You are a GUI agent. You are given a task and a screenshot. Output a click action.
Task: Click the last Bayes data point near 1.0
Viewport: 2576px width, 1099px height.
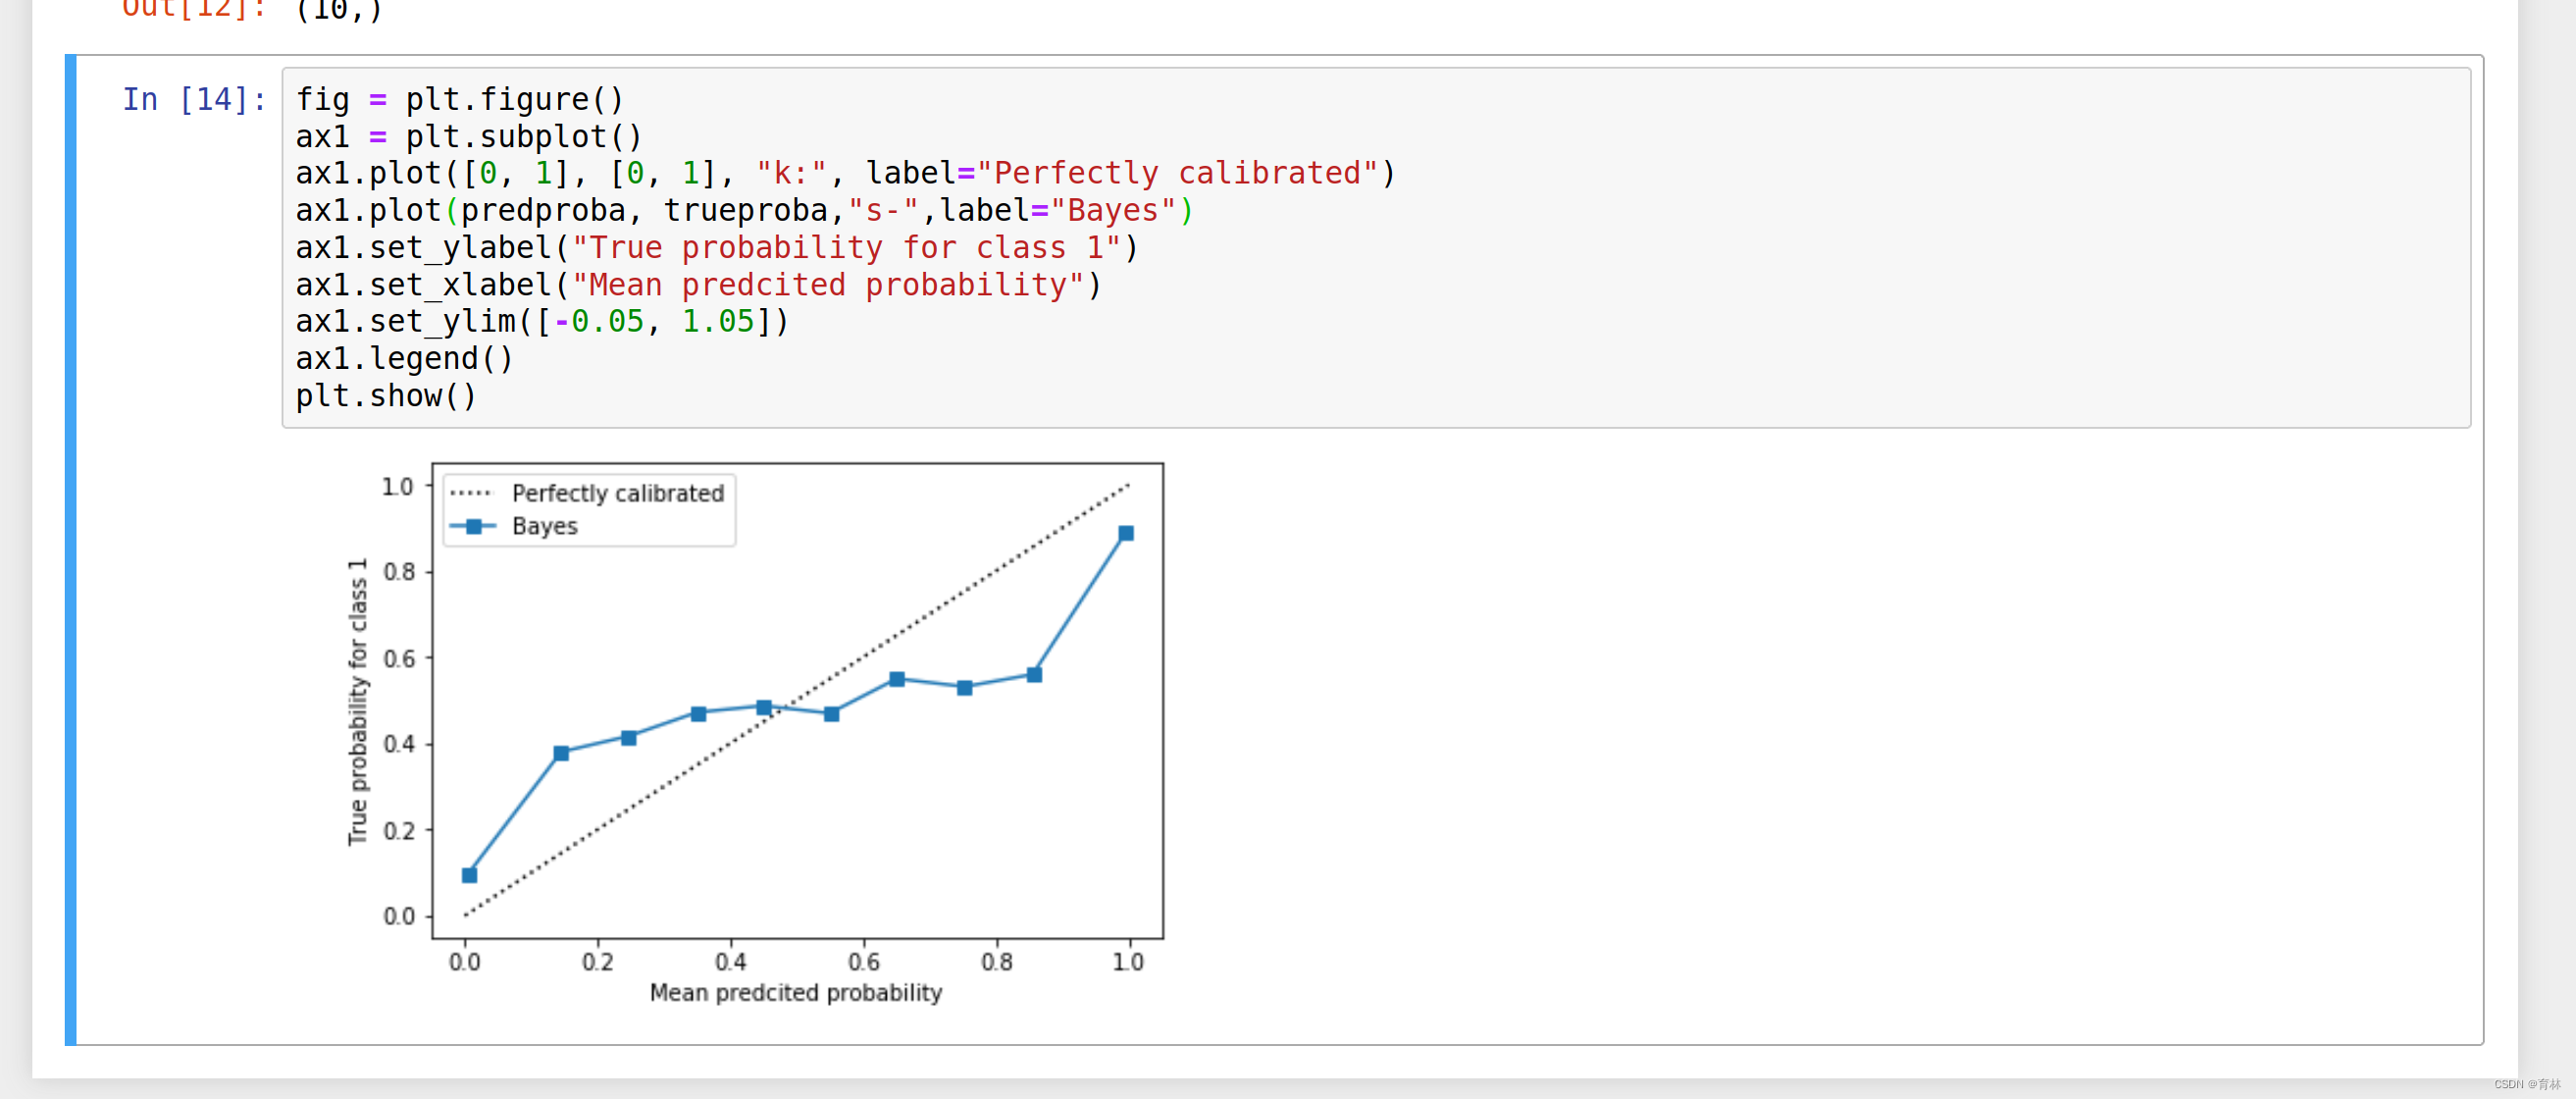coord(1126,533)
